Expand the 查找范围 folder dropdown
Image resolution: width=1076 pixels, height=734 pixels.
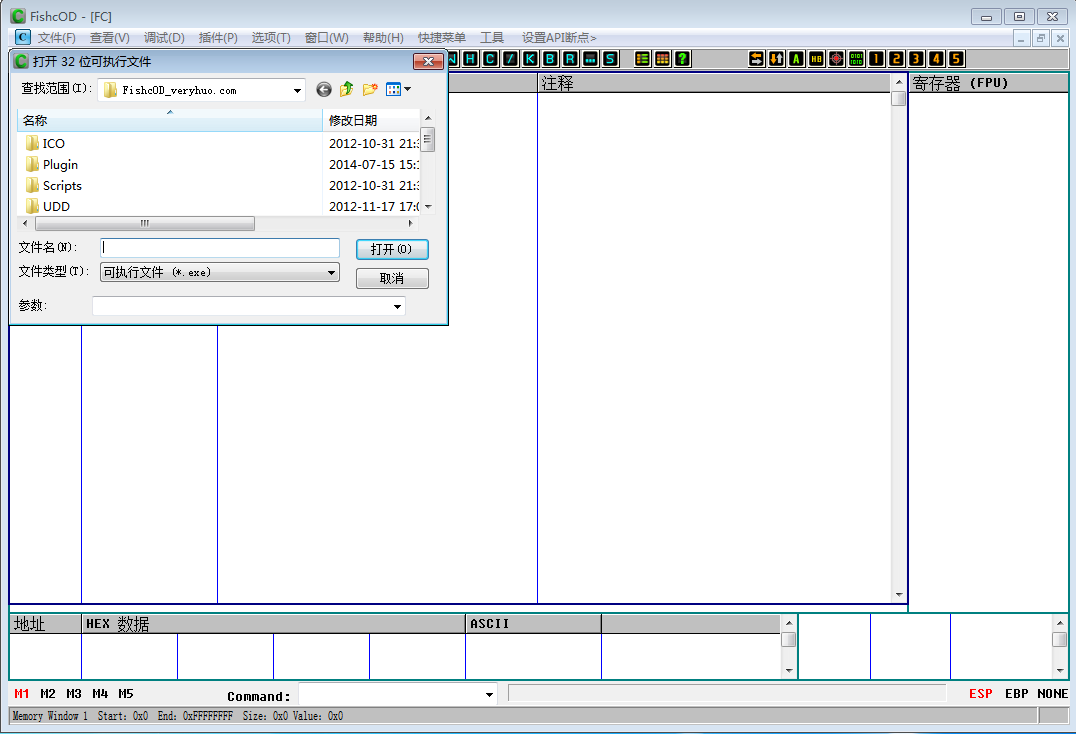click(298, 91)
